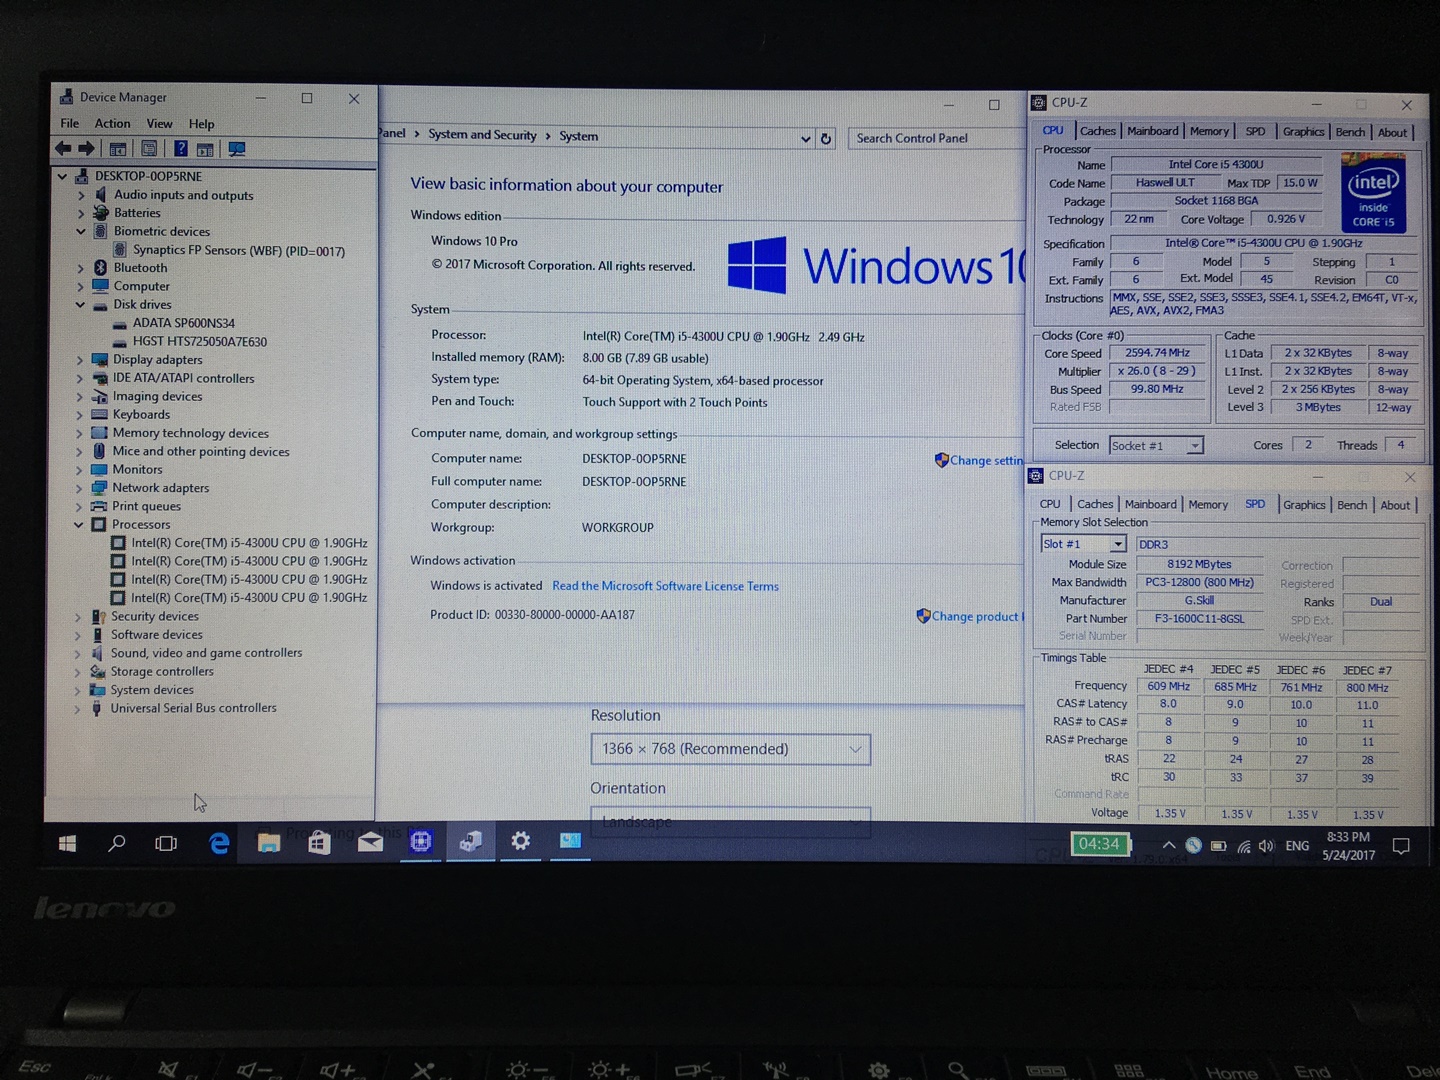Open Device Manager Help menu
Screen dimensions: 1440x1080
201,124
